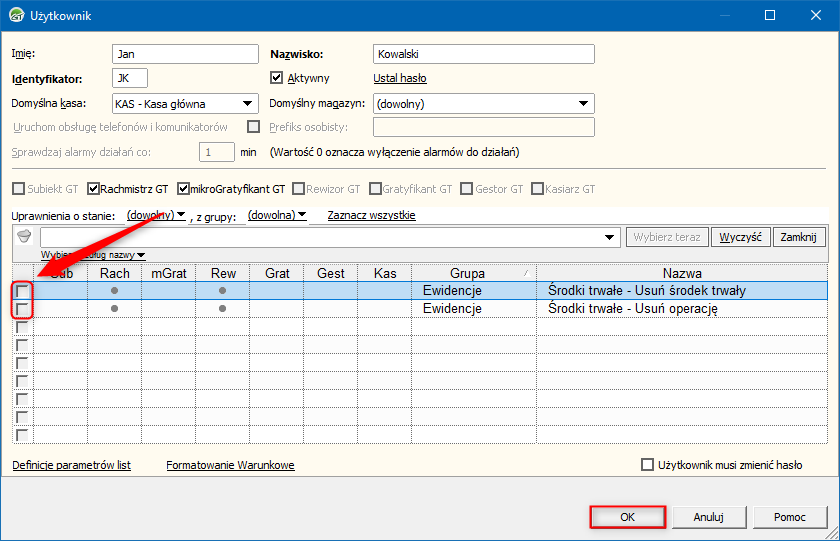The width and height of the screenshot is (840, 541).
Task: Open the Domyślna kasa dropdown
Action: tap(246, 103)
